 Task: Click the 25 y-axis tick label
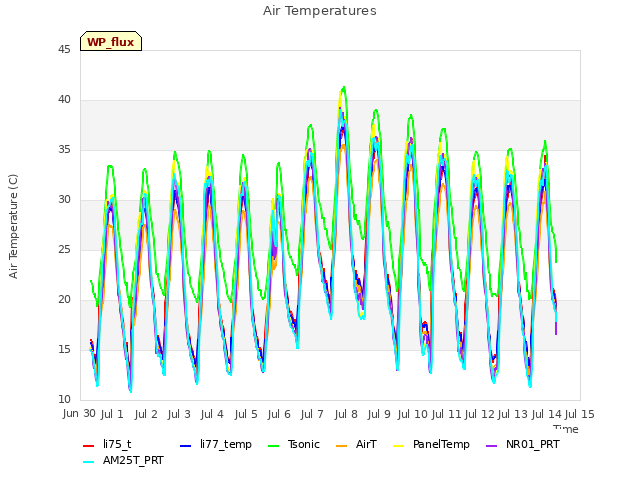(x=64, y=249)
